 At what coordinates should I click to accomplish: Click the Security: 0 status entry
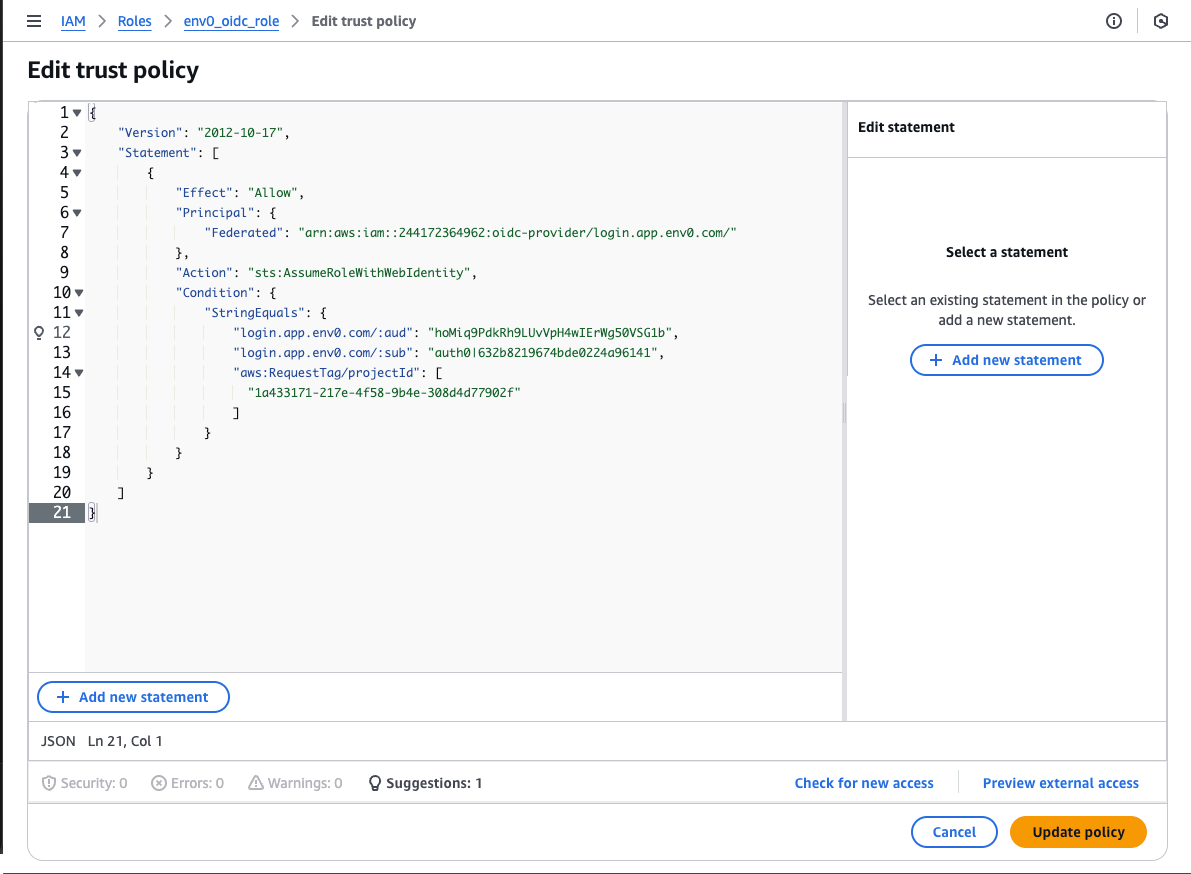[x=84, y=783]
